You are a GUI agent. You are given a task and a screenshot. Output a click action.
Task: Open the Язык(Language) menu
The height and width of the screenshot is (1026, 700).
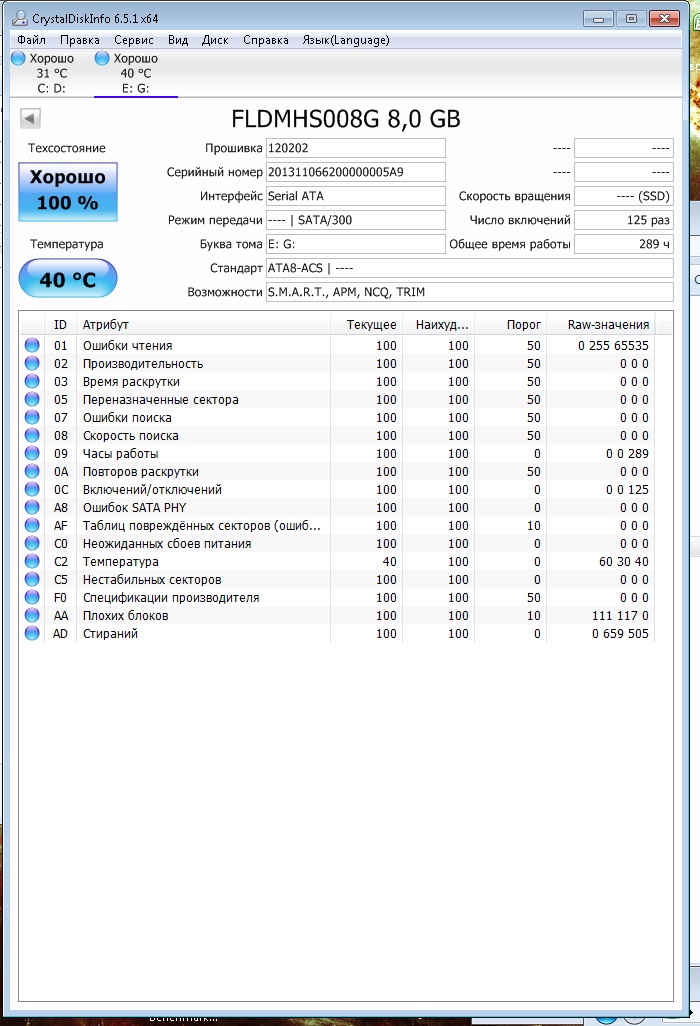pos(345,40)
